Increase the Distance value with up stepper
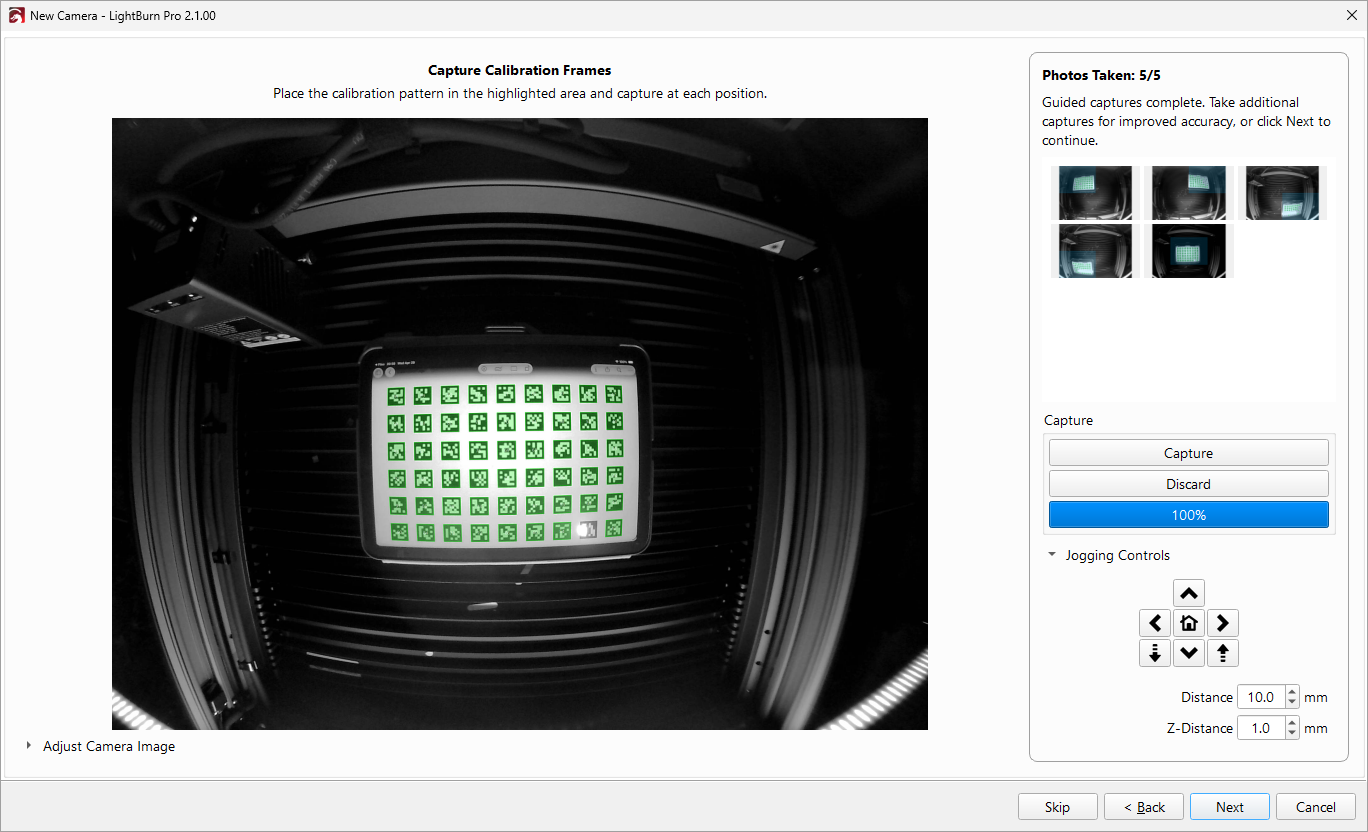This screenshot has height=832, width=1368. (x=1292, y=692)
